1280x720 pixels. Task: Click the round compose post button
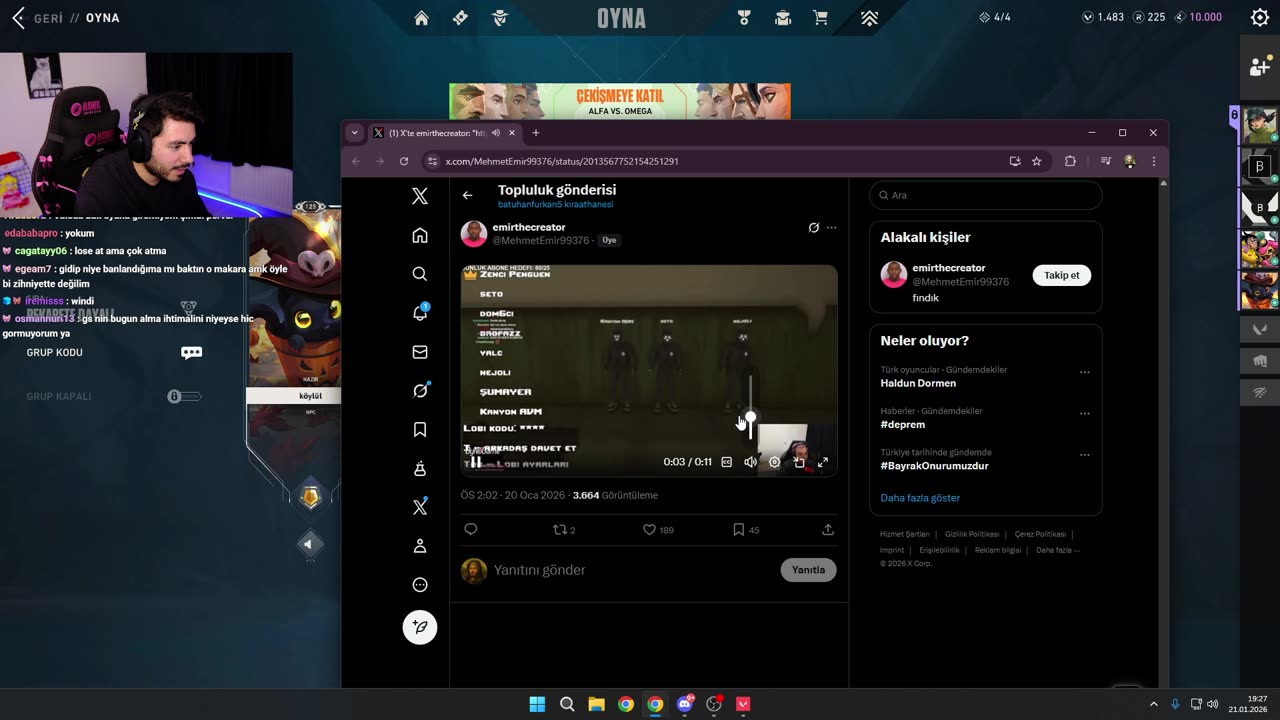click(420, 627)
